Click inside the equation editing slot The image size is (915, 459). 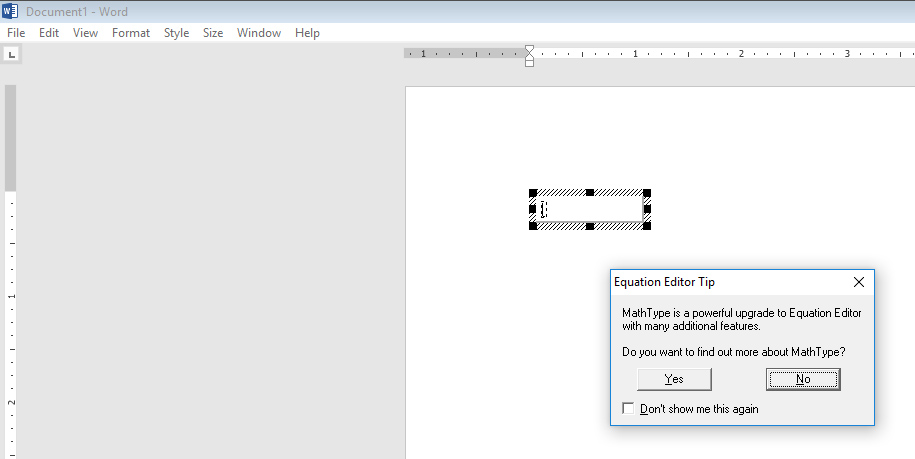click(544, 209)
